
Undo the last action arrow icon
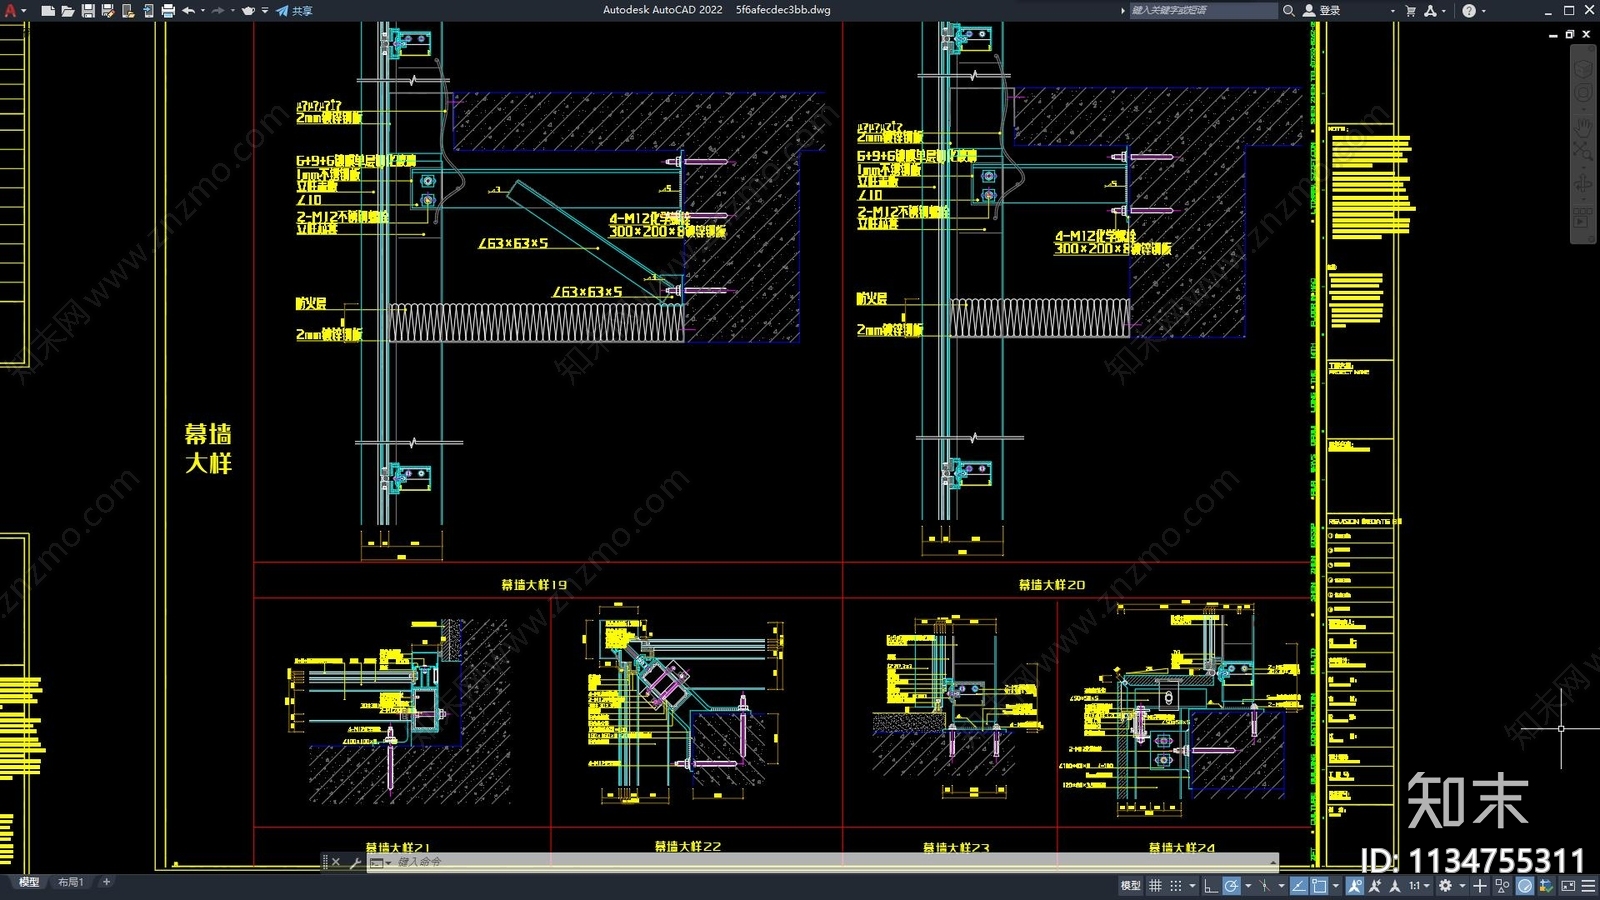pos(188,11)
